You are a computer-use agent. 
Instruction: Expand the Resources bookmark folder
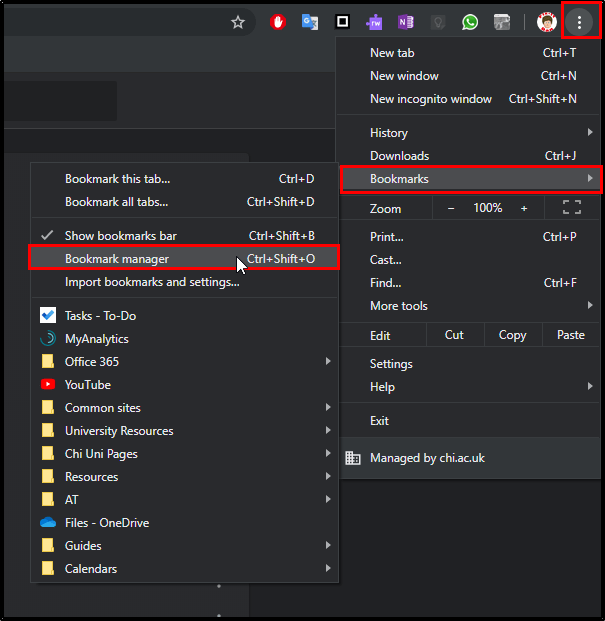point(185,476)
